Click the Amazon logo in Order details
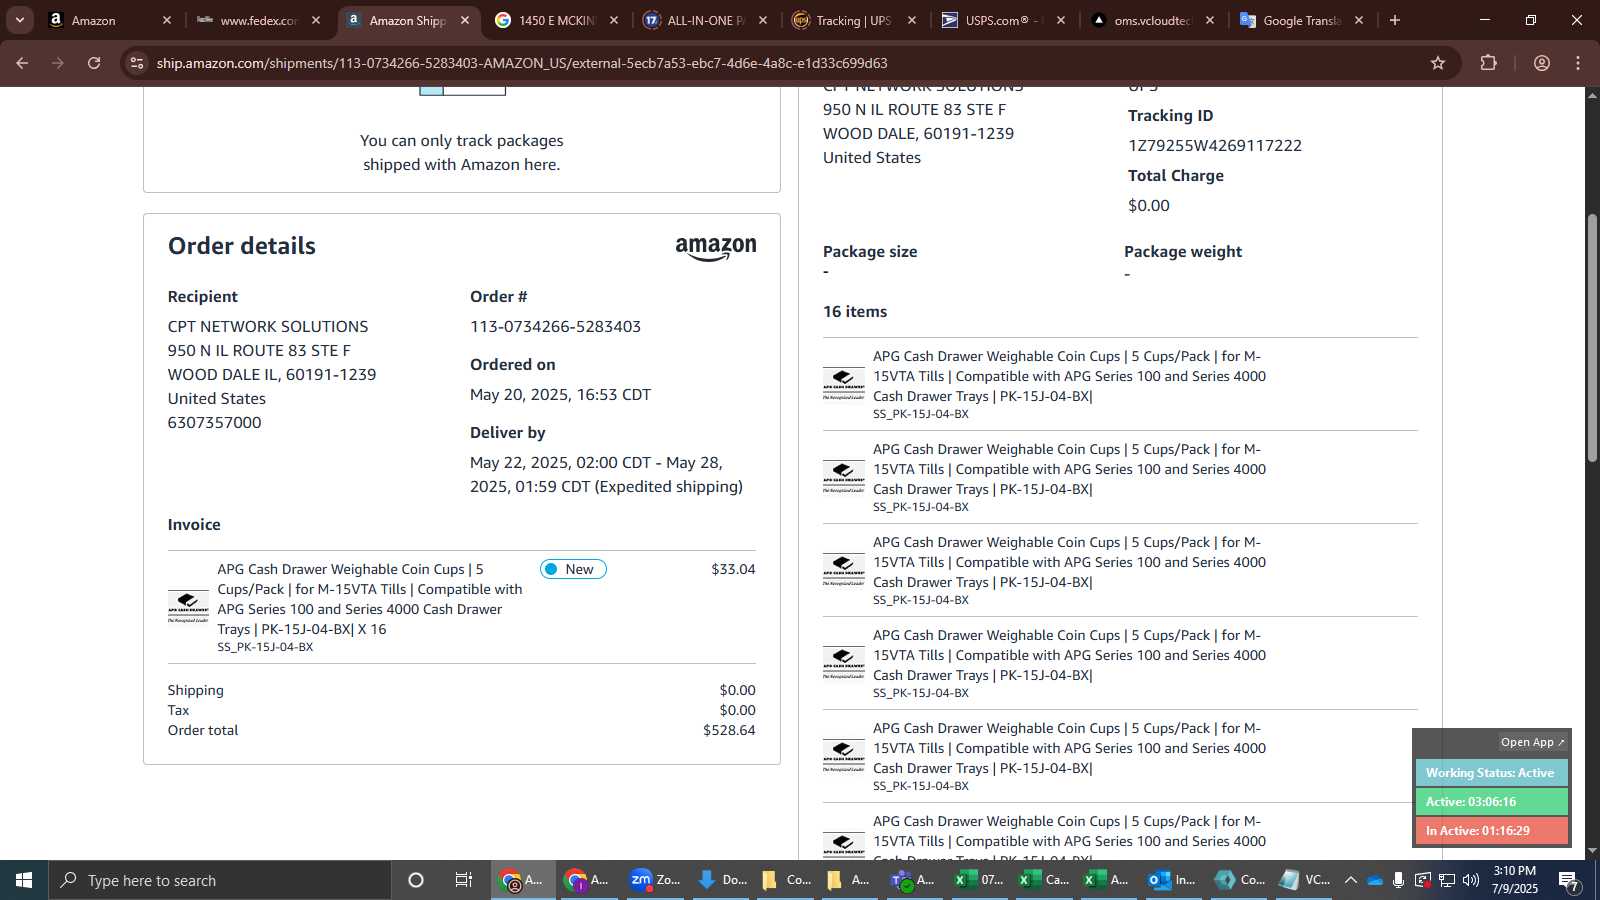This screenshot has height=900, width=1600. (x=716, y=248)
